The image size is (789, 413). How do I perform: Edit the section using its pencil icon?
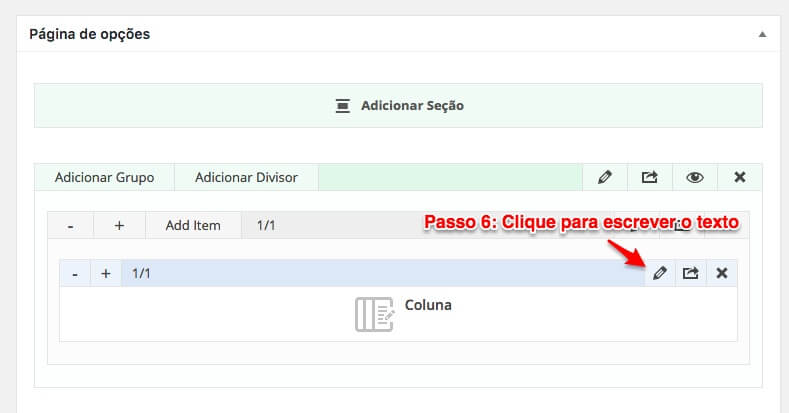tap(605, 177)
